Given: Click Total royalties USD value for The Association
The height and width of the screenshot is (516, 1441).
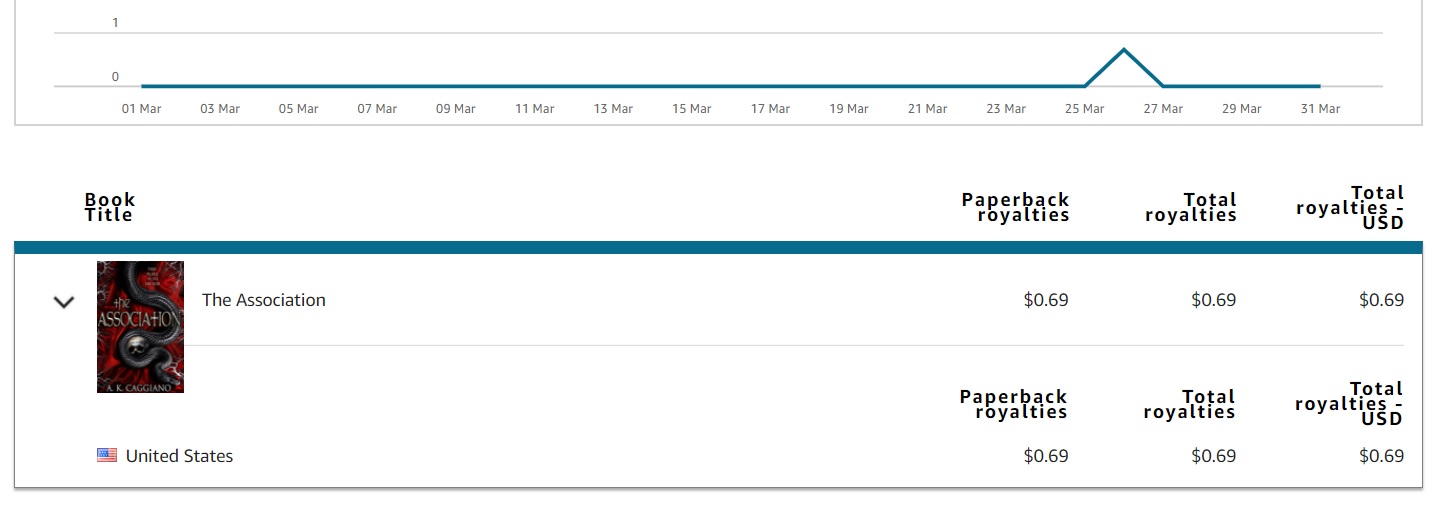Looking at the screenshot, I should pos(1381,300).
